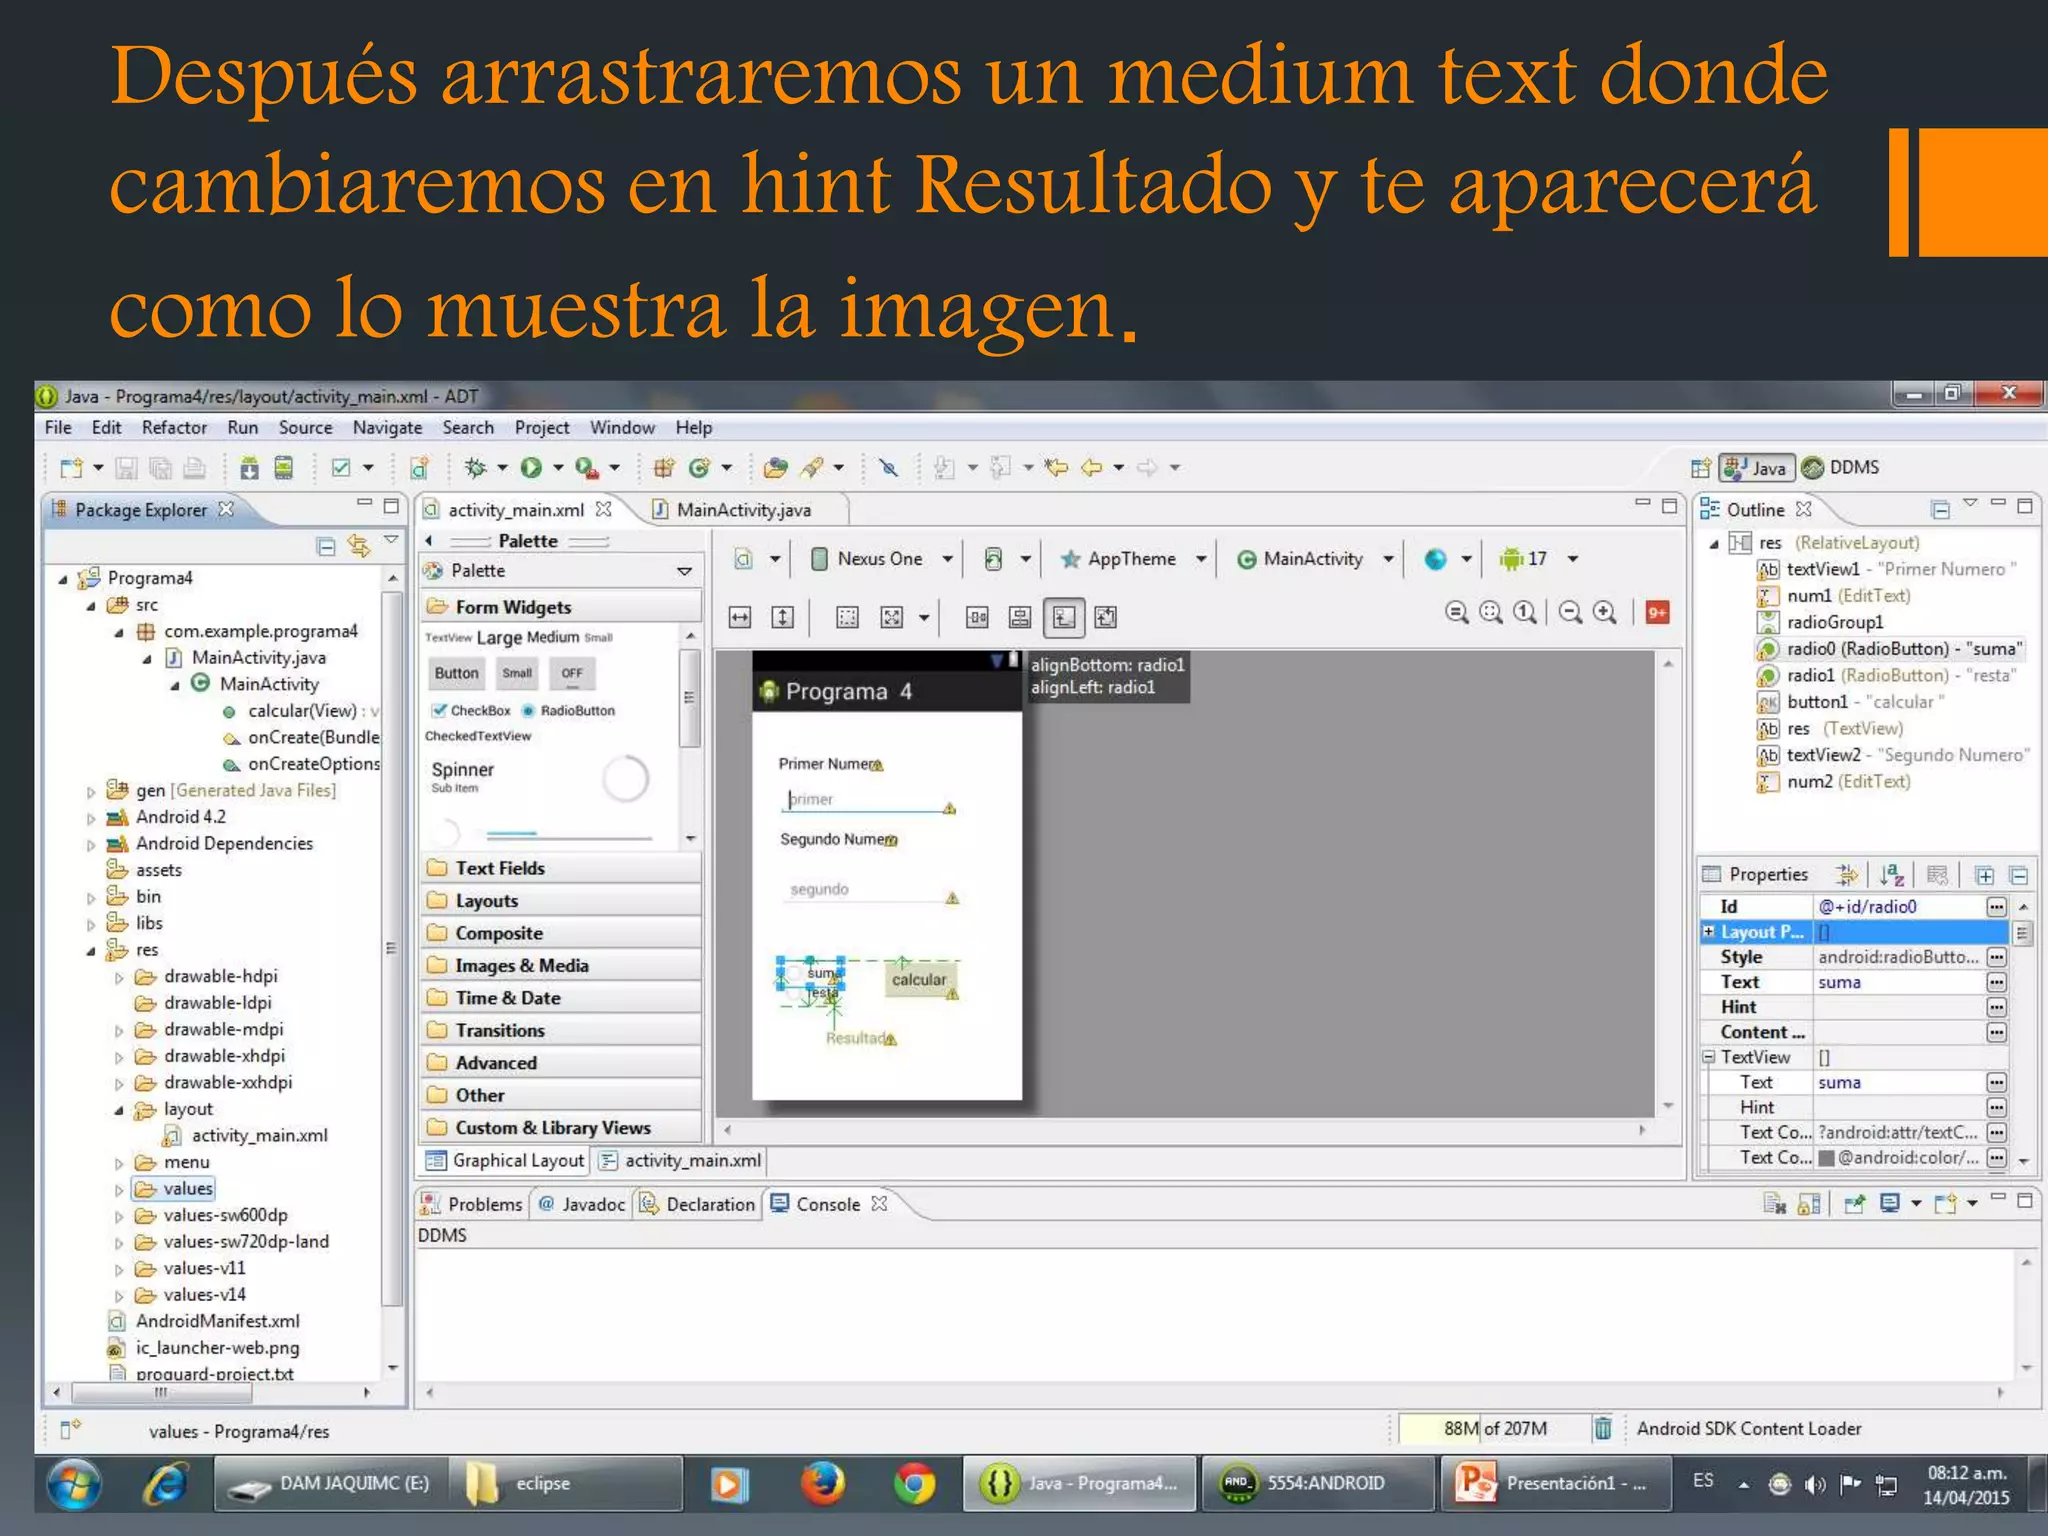
Task: Switch to activity_main.xml source tab
Action: pos(682,1160)
